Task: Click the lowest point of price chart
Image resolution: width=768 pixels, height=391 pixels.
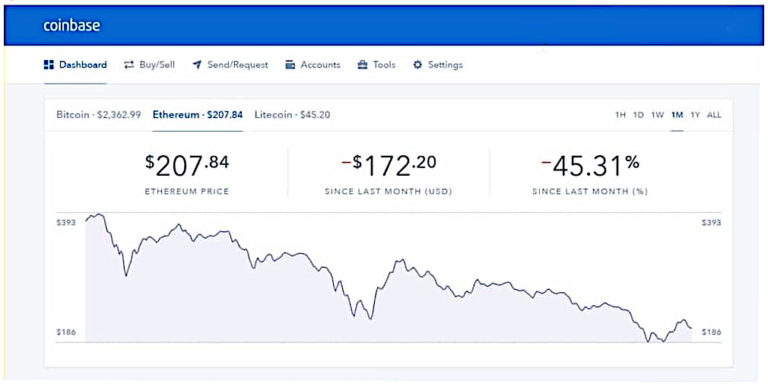Action: pyautogui.click(x=648, y=342)
